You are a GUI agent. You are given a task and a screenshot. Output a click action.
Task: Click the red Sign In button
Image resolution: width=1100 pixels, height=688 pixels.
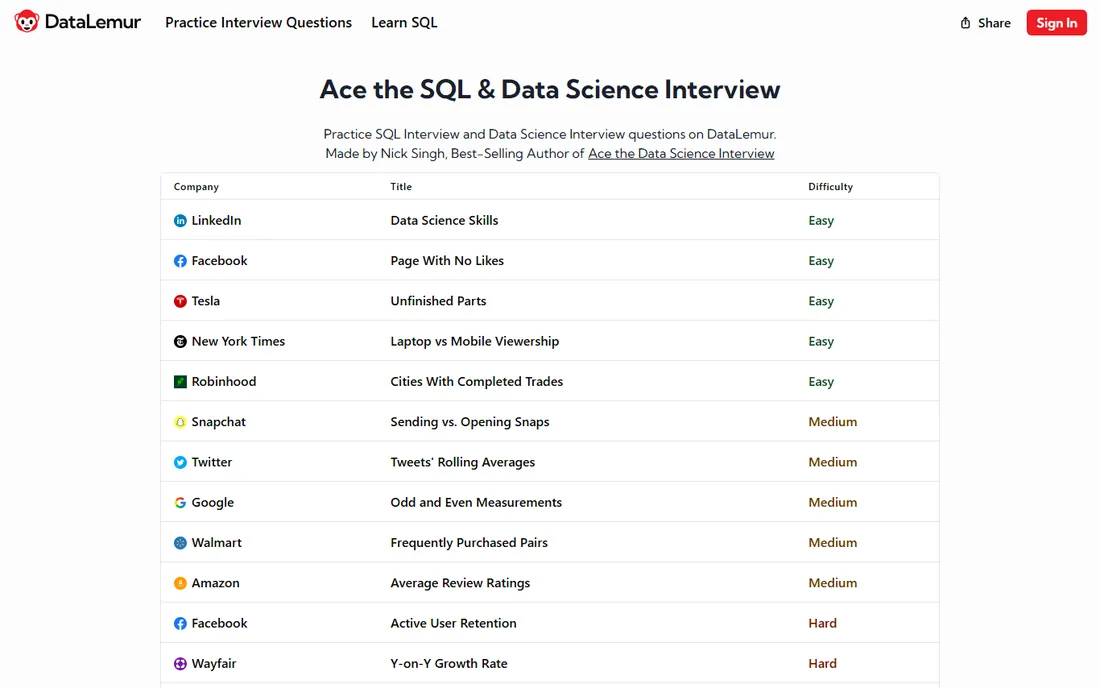[1057, 22]
